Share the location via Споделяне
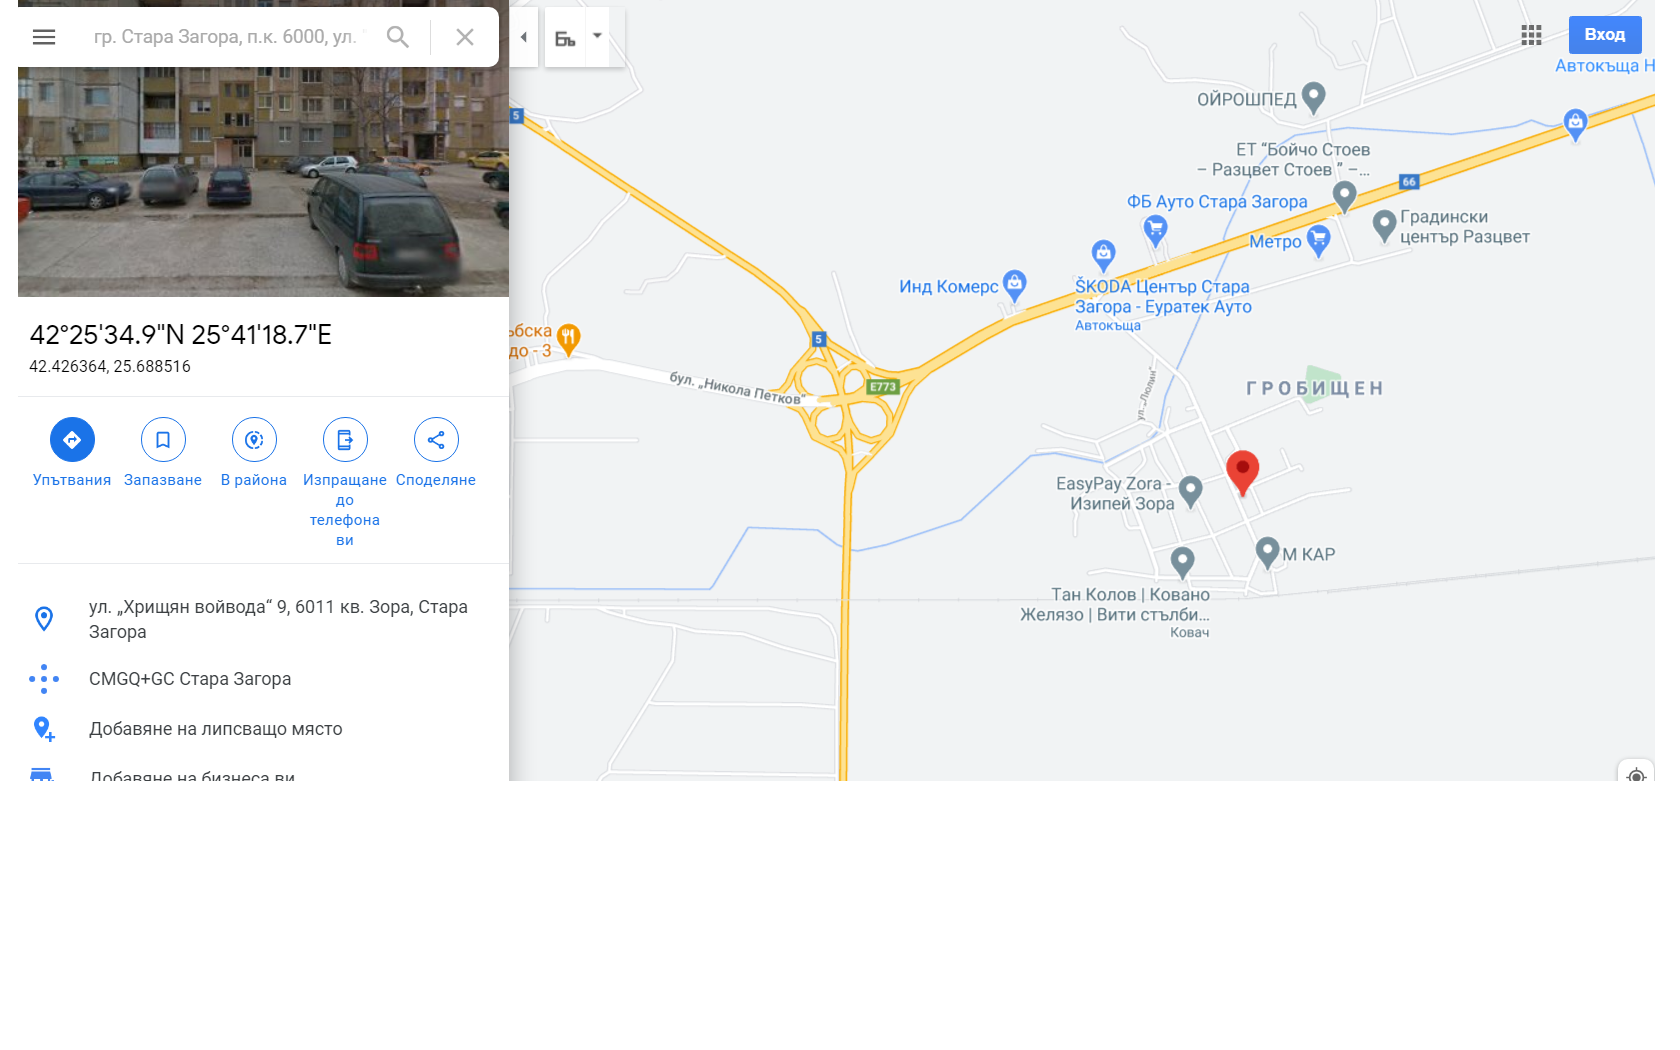The width and height of the screenshot is (1680, 1050). pyautogui.click(x=436, y=440)
